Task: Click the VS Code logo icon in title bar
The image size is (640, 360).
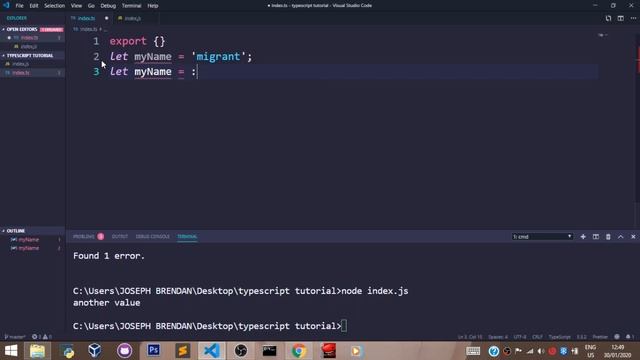Action: (x=6, y=5)
